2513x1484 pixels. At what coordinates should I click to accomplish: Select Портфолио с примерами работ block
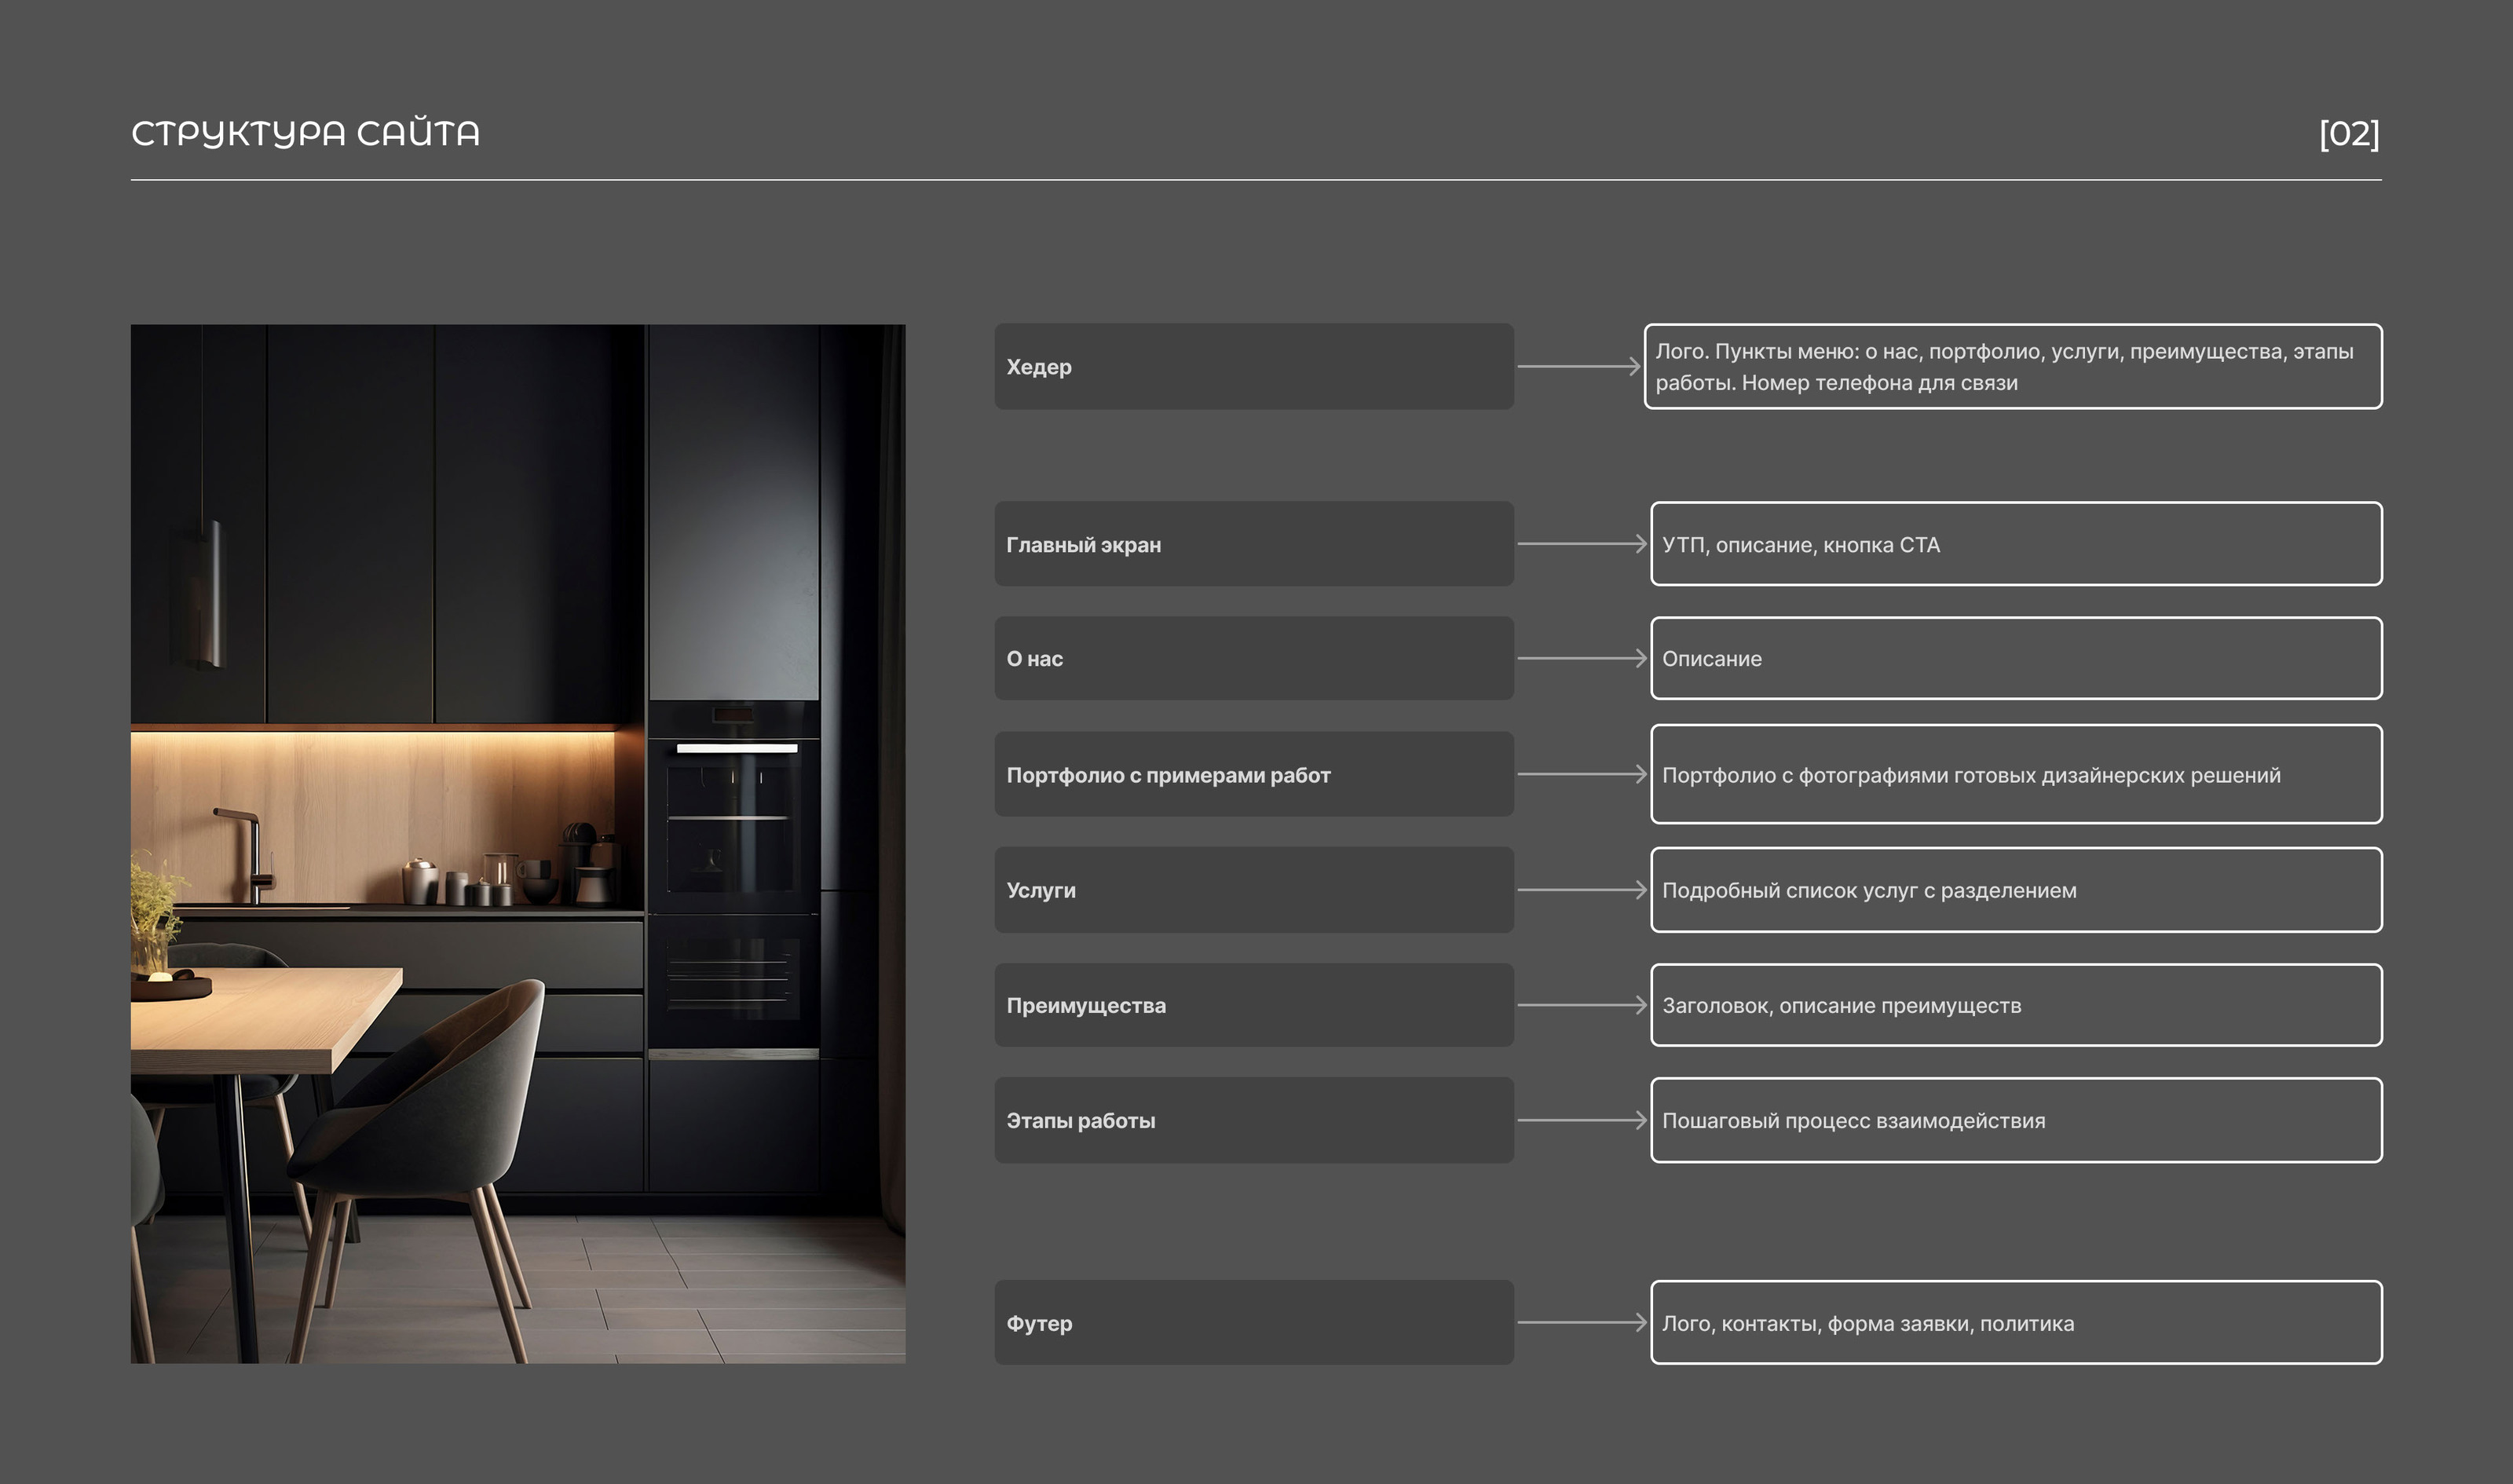[x=1253, y=774]
